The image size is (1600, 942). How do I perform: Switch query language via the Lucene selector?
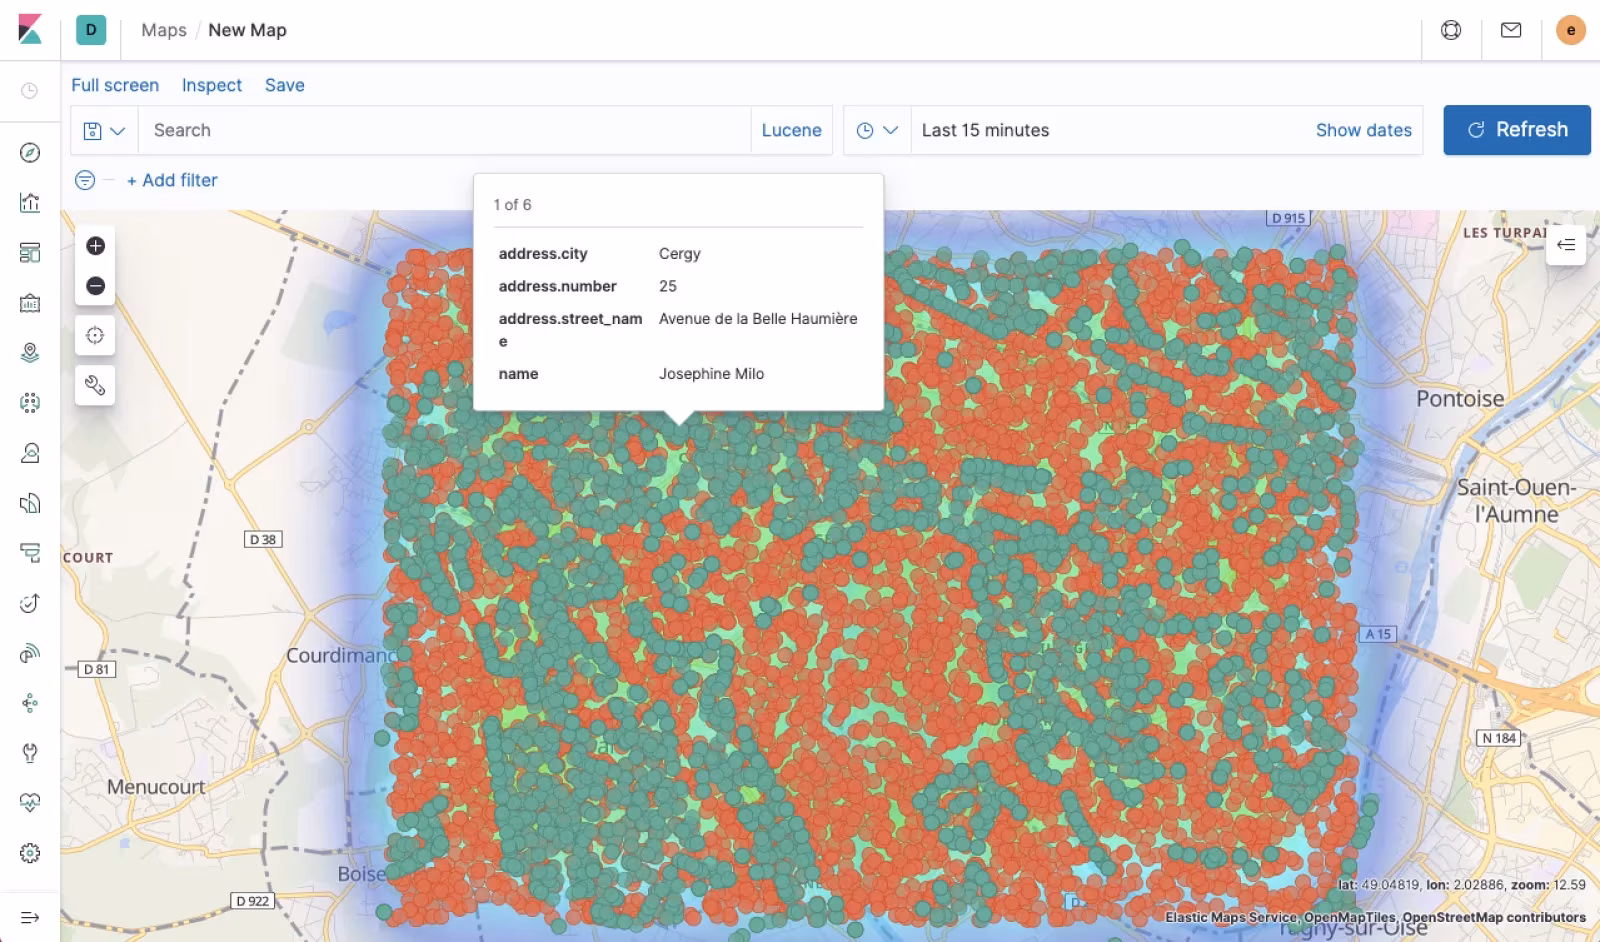(791, 130)
